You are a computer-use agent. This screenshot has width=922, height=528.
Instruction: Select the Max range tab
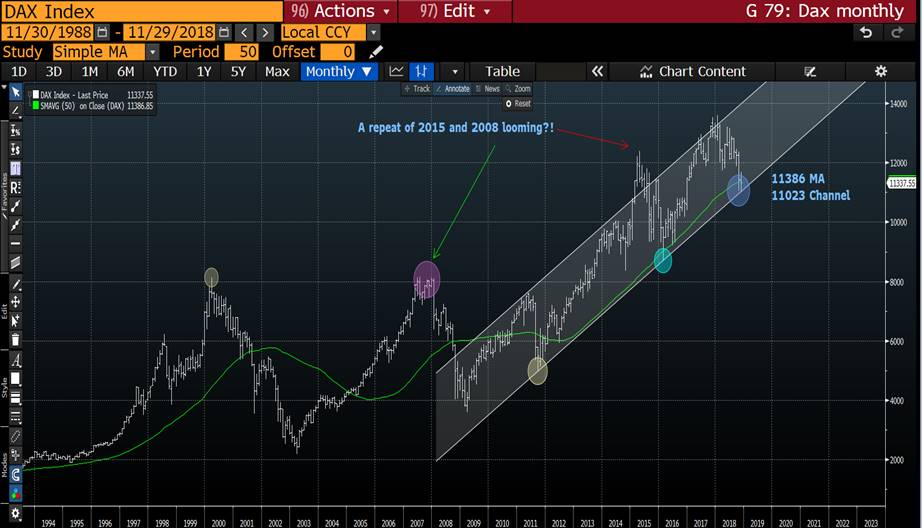(277, 71)
